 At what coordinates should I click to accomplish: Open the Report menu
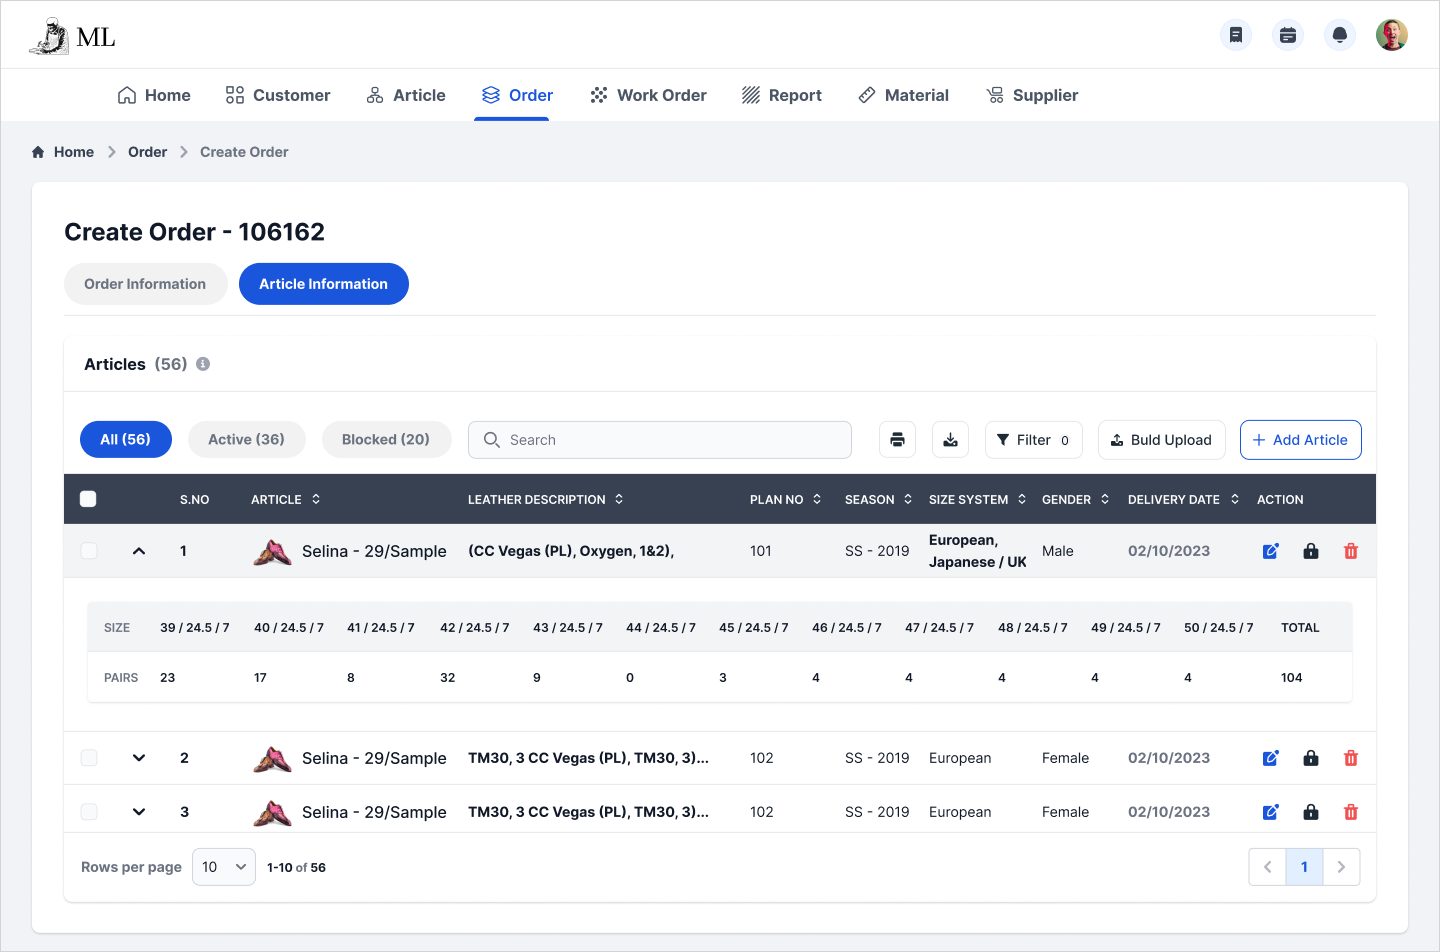[x=782, y=95]
